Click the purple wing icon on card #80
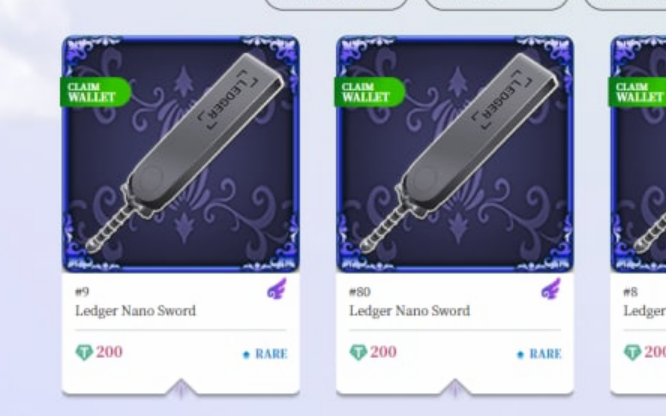The width and height of the screenshot is (667, 416). pyautogui.click(x=551, y=289)
